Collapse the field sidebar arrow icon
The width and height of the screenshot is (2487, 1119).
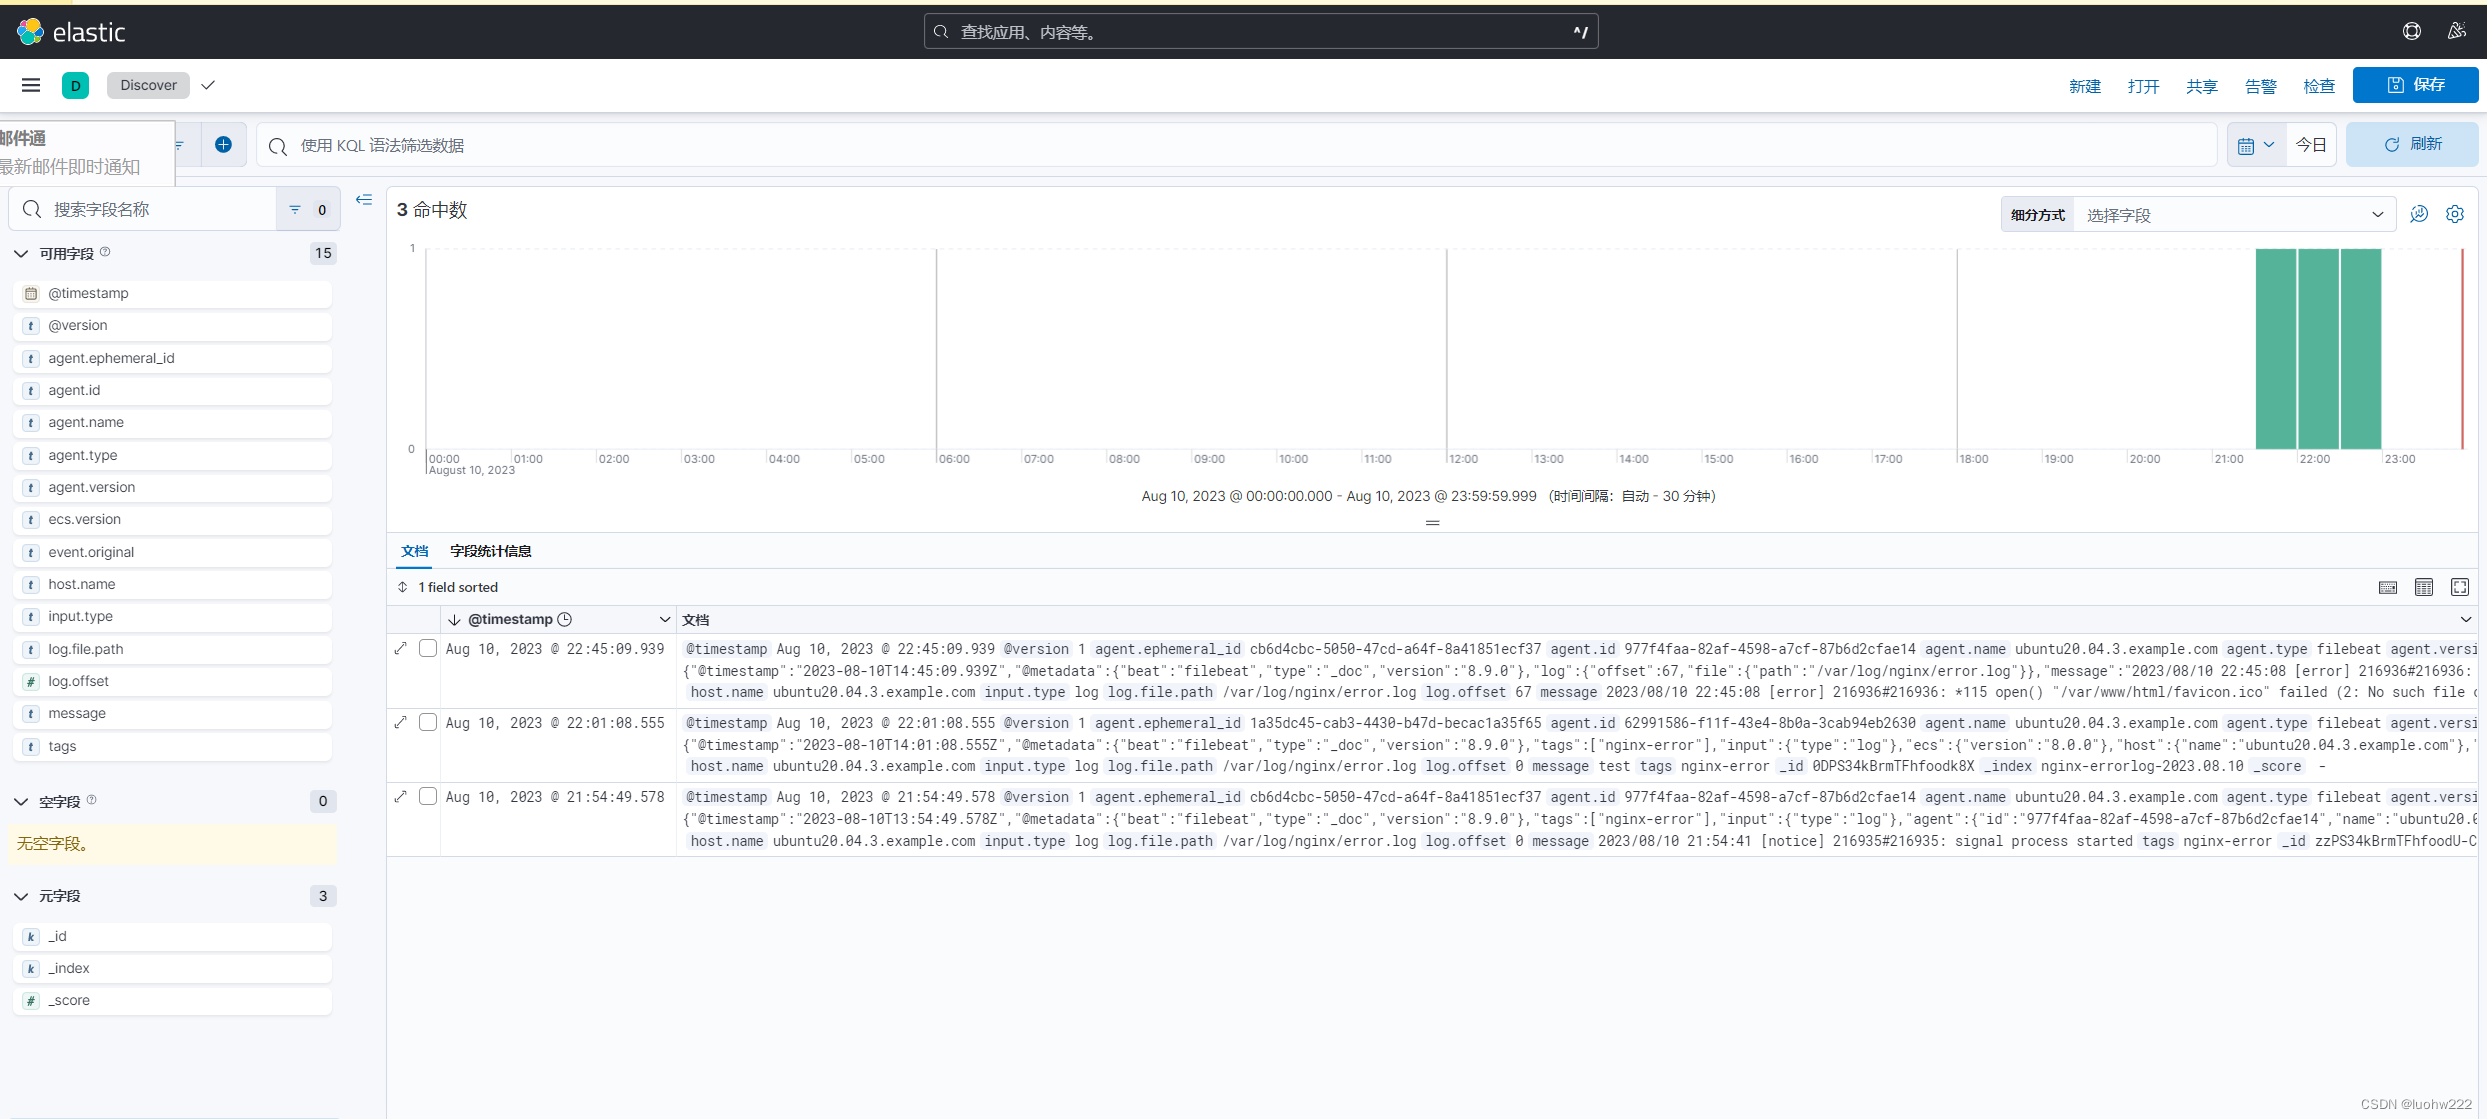coord(364,200)
